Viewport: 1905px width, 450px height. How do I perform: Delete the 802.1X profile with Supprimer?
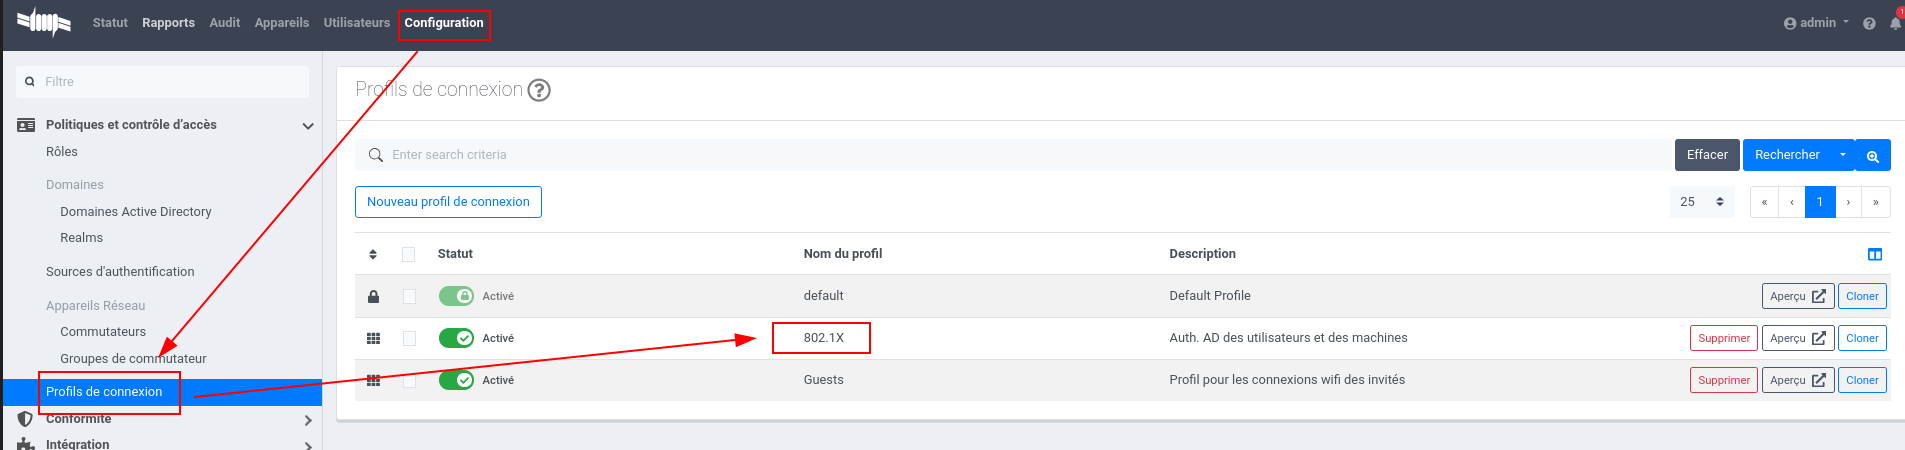(1724, 338)
